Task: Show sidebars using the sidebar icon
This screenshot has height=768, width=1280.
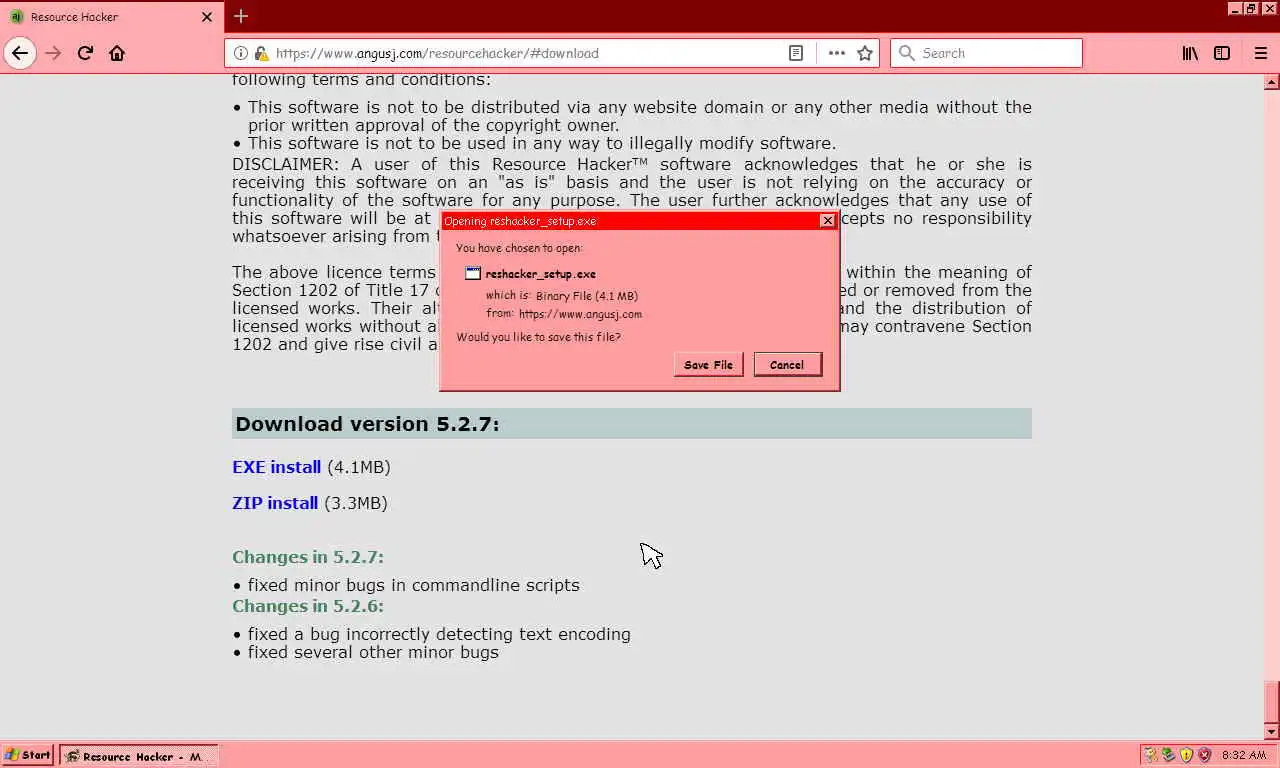Action: click(x=1222, y=53)
